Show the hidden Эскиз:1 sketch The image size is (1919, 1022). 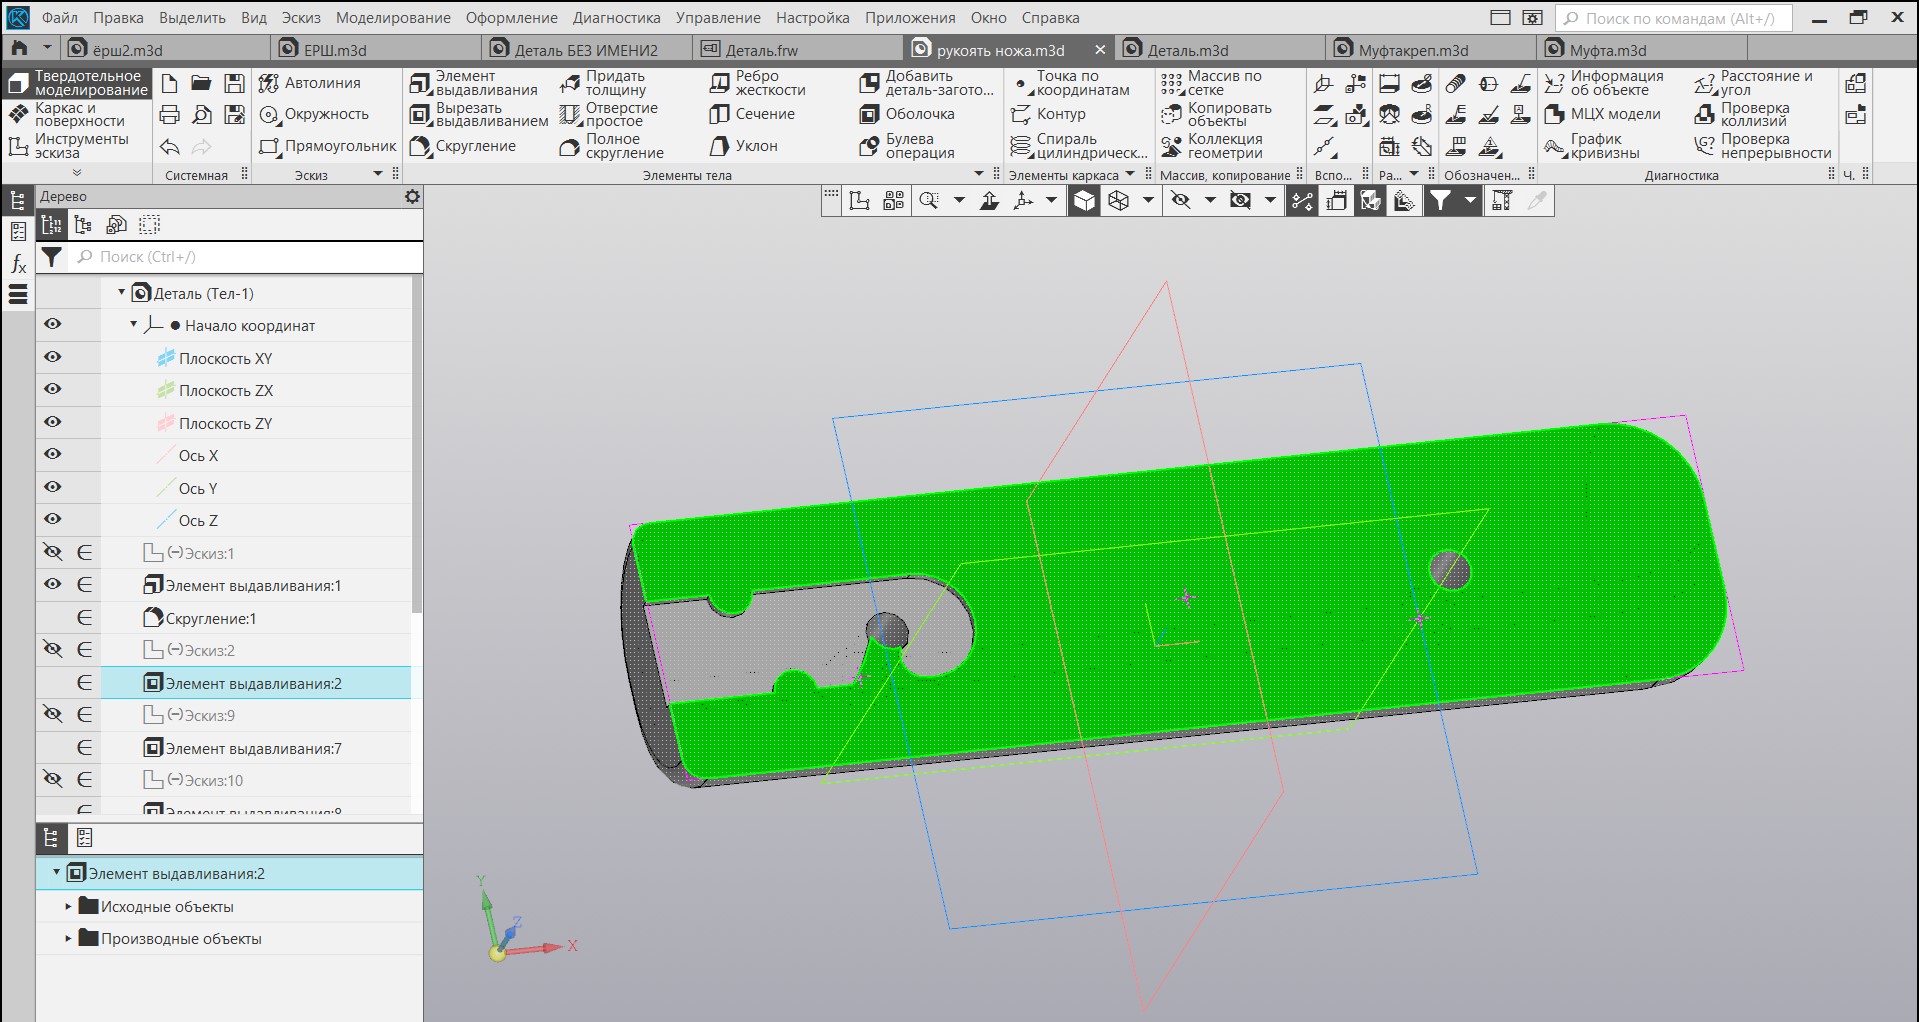click(53, 552)
